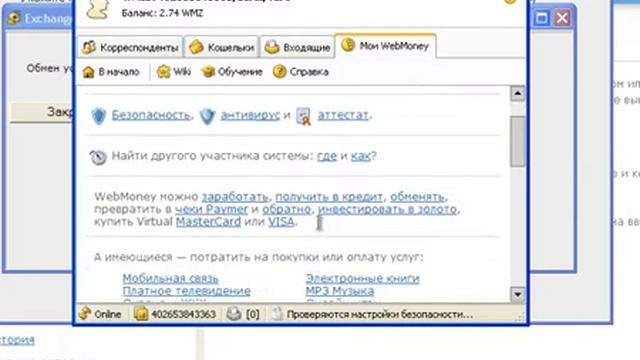The width and height of the screenshot is (640, 360).
Task: Click the shield icon beside антивирус
Action: [207, 116]
